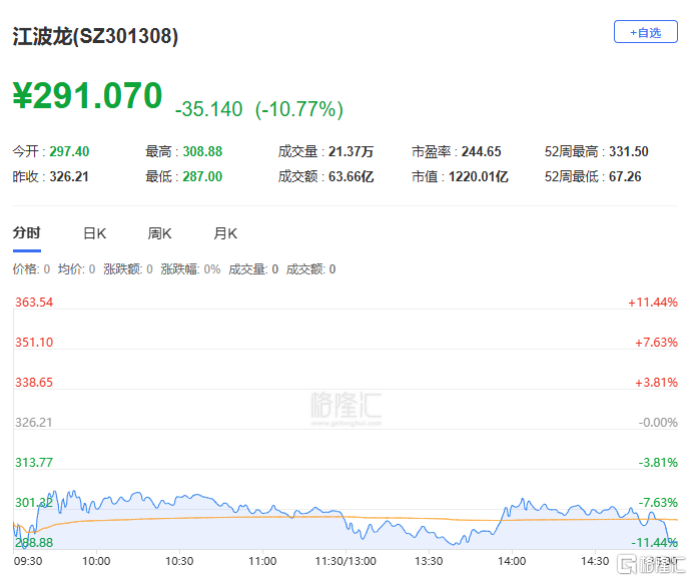Click the percent change (-10.77%)

[299, 109]
